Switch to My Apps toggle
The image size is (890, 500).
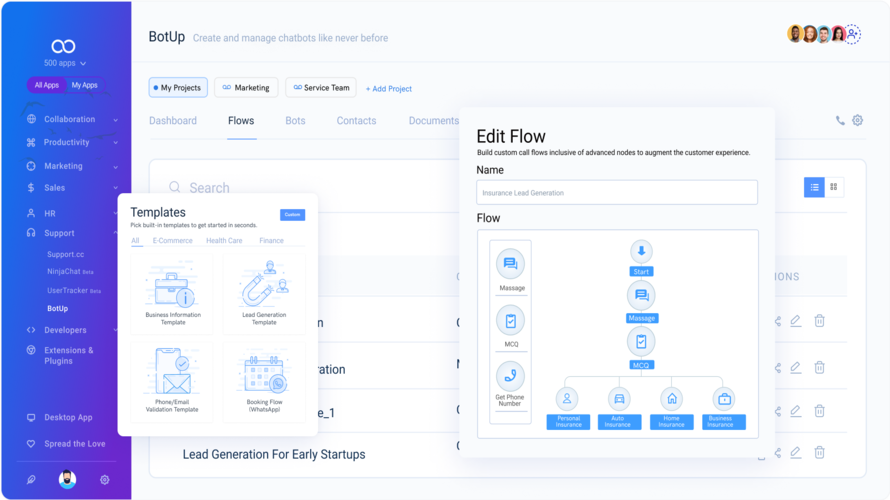[85, 85]
